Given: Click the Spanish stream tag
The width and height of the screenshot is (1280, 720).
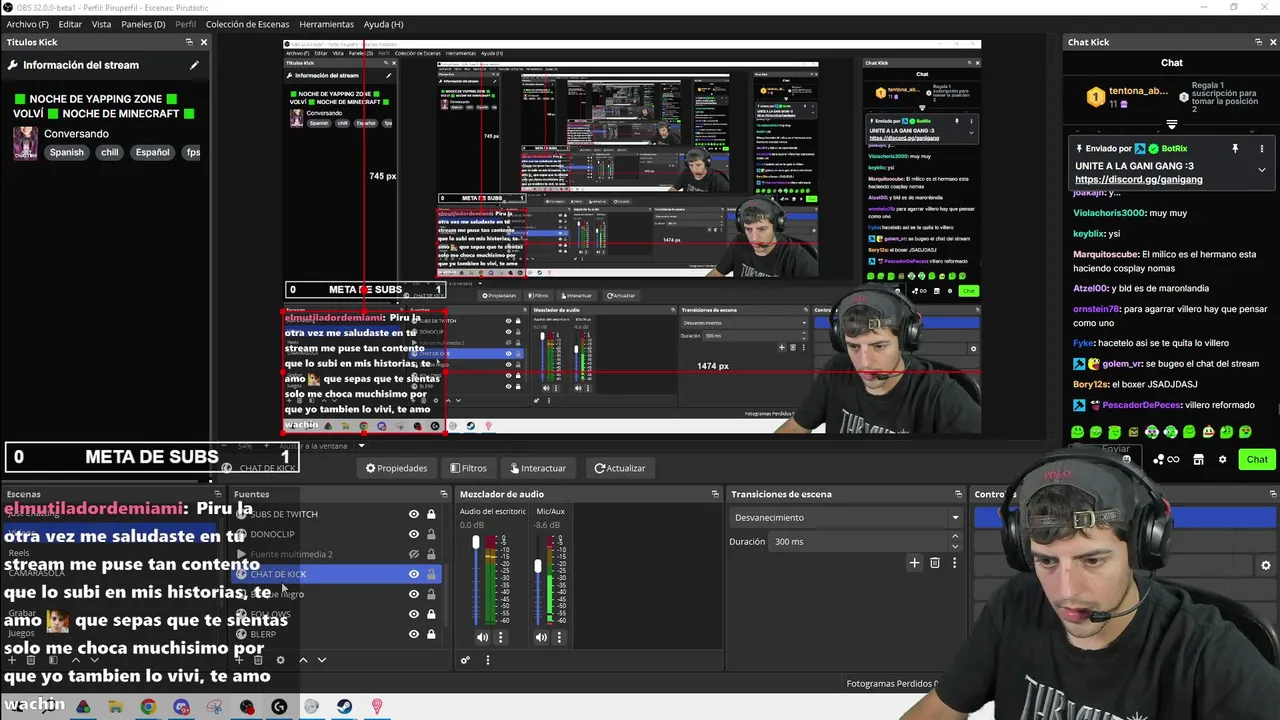Looking at the screenshot, I should point(67,152).
